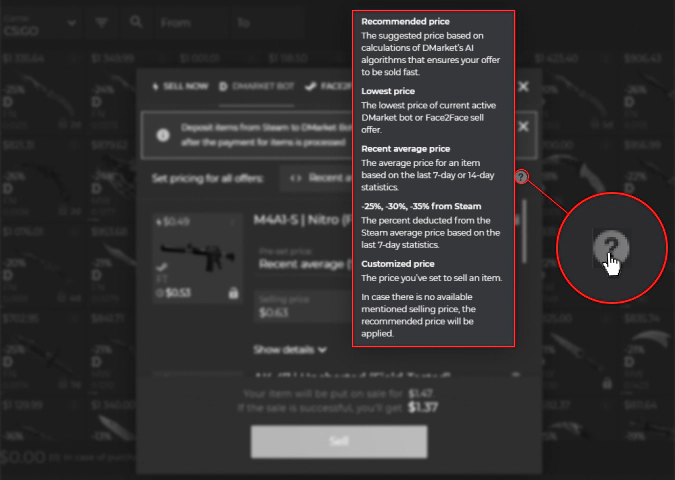Click the '-25%, -30%, -35% from Steam' heading
Screen dimensions: 675x480
click(x=421, y=206)
